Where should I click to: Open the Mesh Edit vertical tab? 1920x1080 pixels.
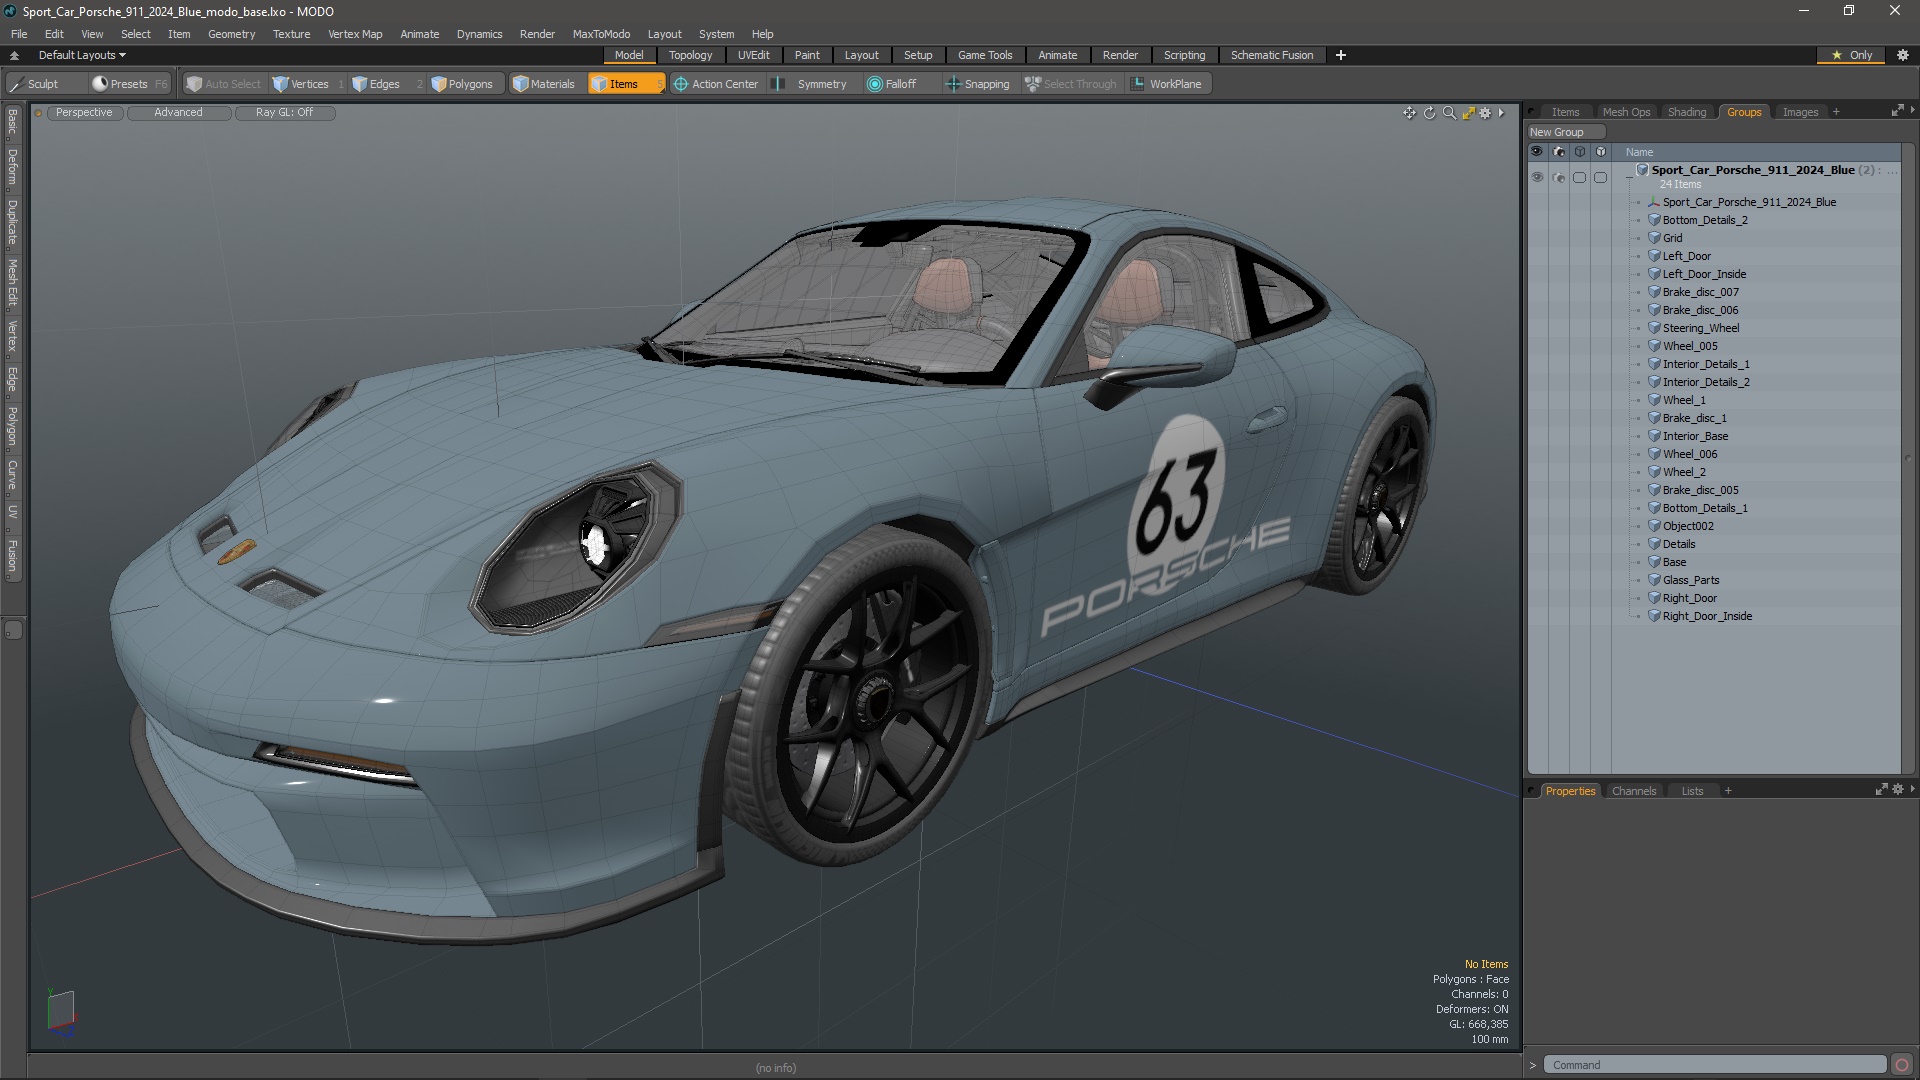click(12, 283)
